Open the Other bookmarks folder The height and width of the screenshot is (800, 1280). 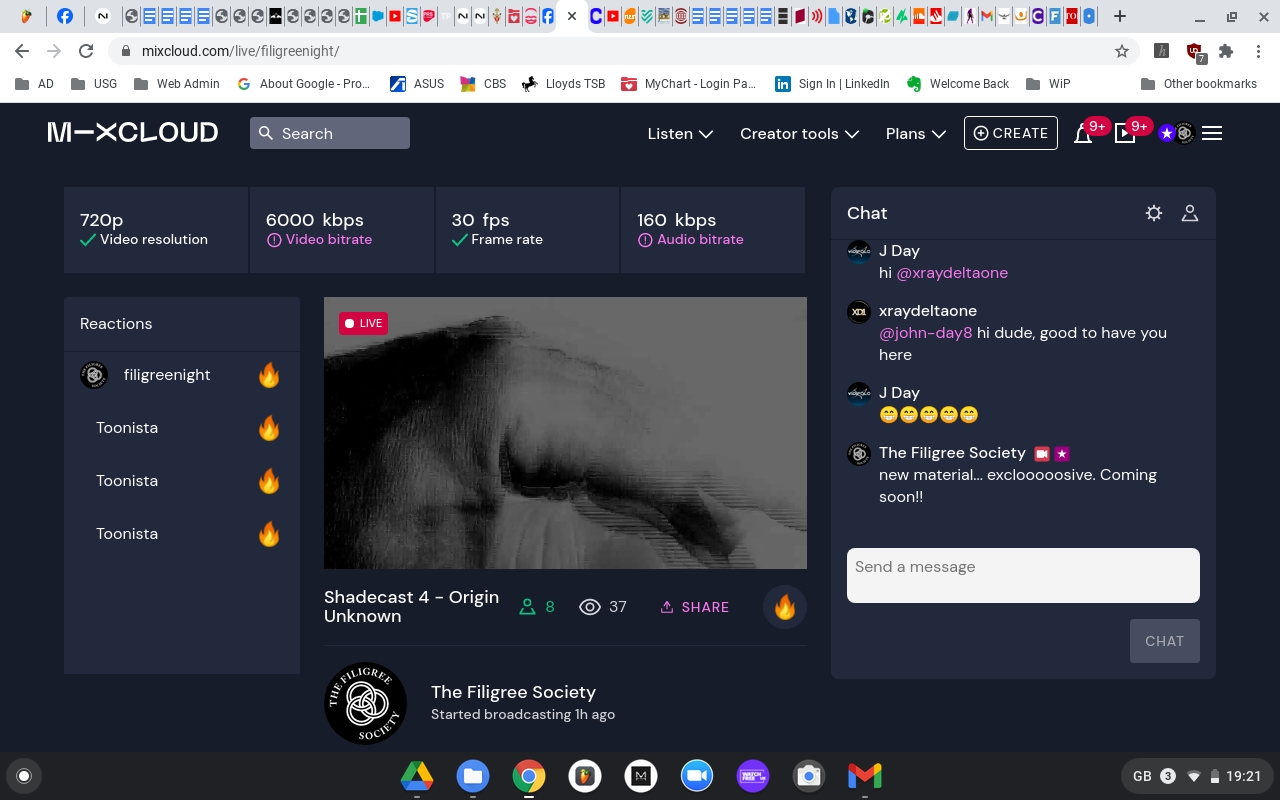[x=1199, y=84]
